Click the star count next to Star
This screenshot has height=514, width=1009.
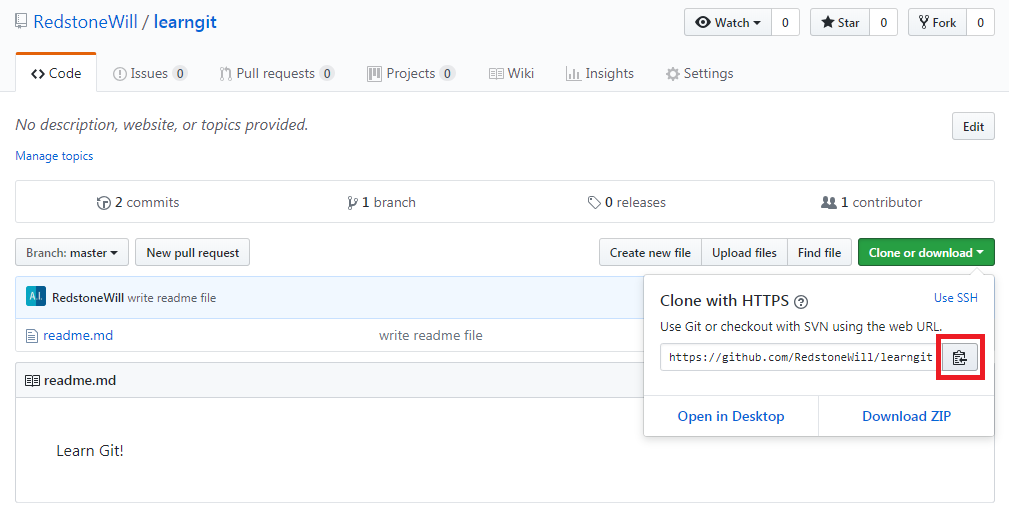(884, 23)
